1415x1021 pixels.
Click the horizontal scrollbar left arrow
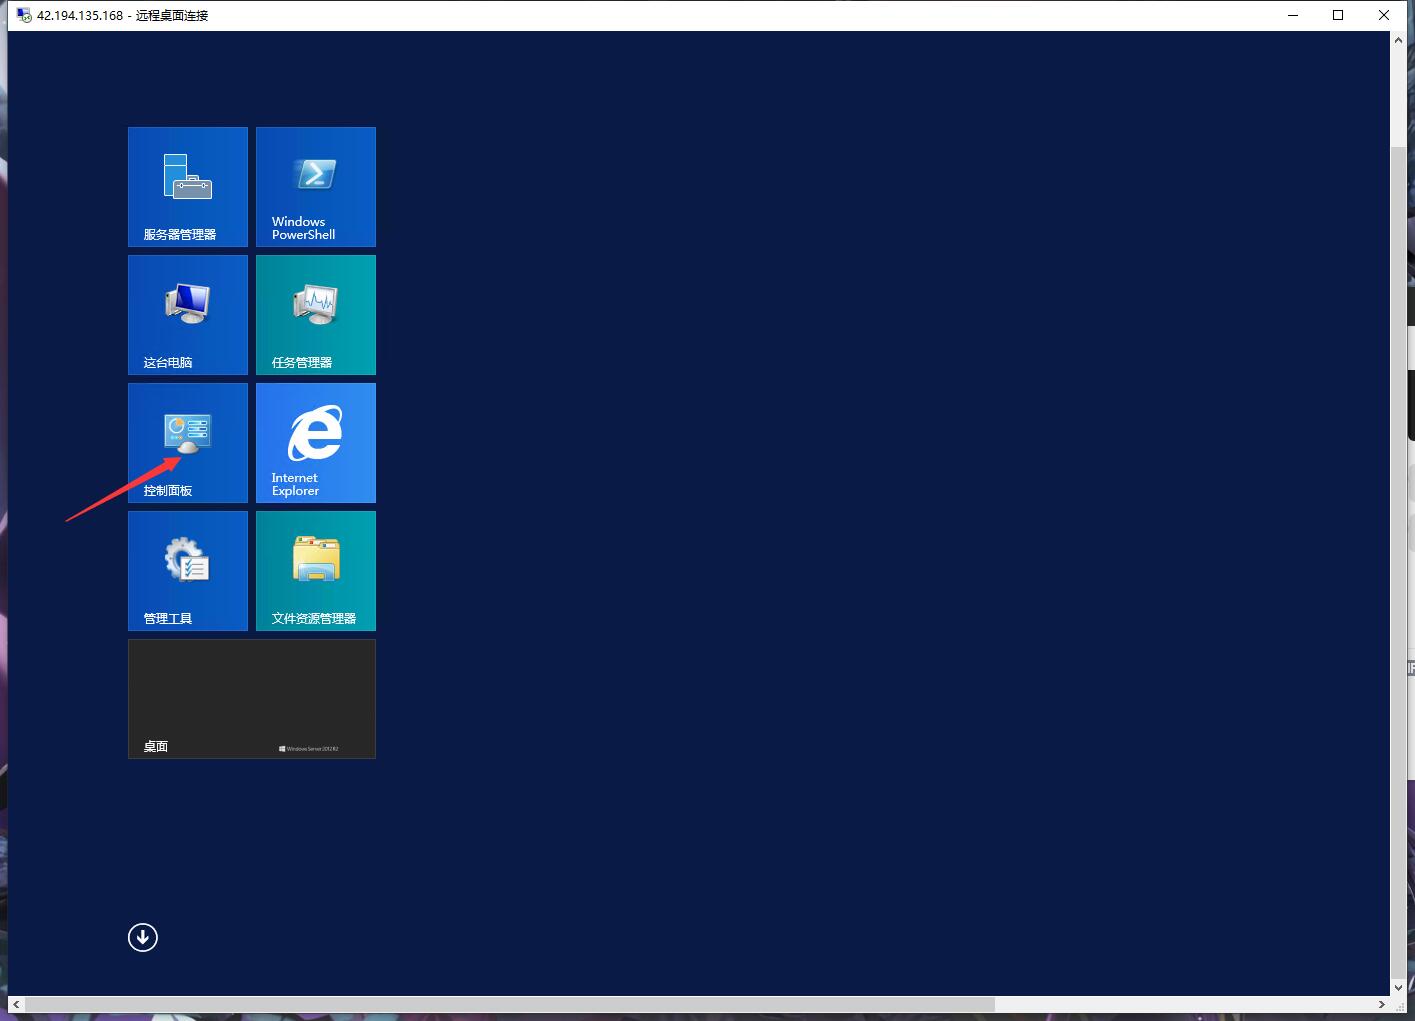point(14,1005)
